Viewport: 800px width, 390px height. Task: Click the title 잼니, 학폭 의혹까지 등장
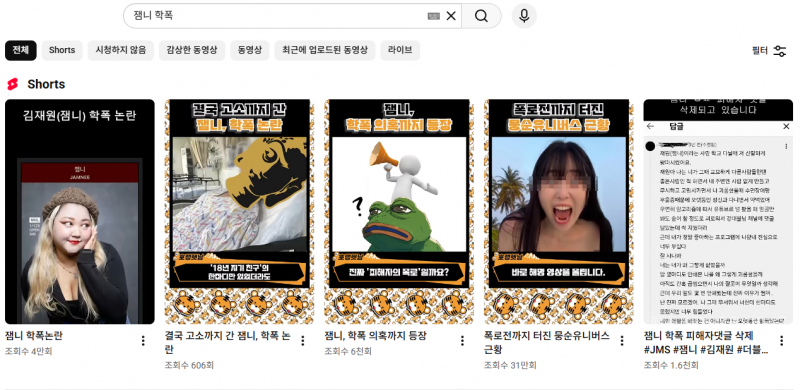pos(376,336)
